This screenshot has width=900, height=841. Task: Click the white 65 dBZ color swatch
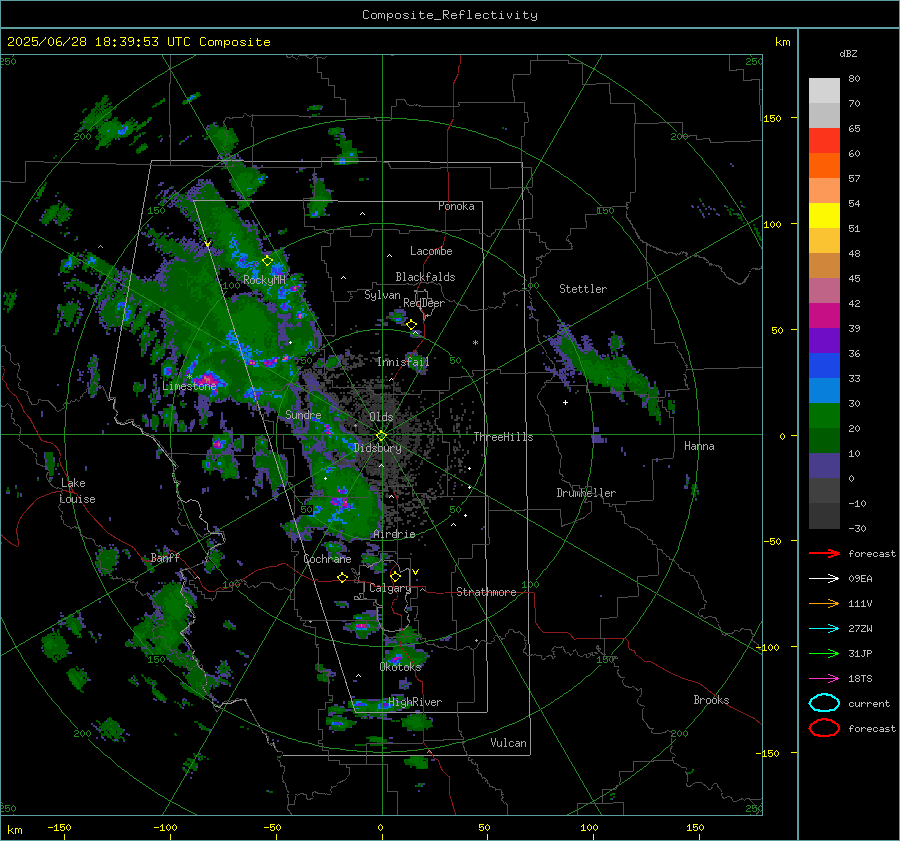(824, 115)
